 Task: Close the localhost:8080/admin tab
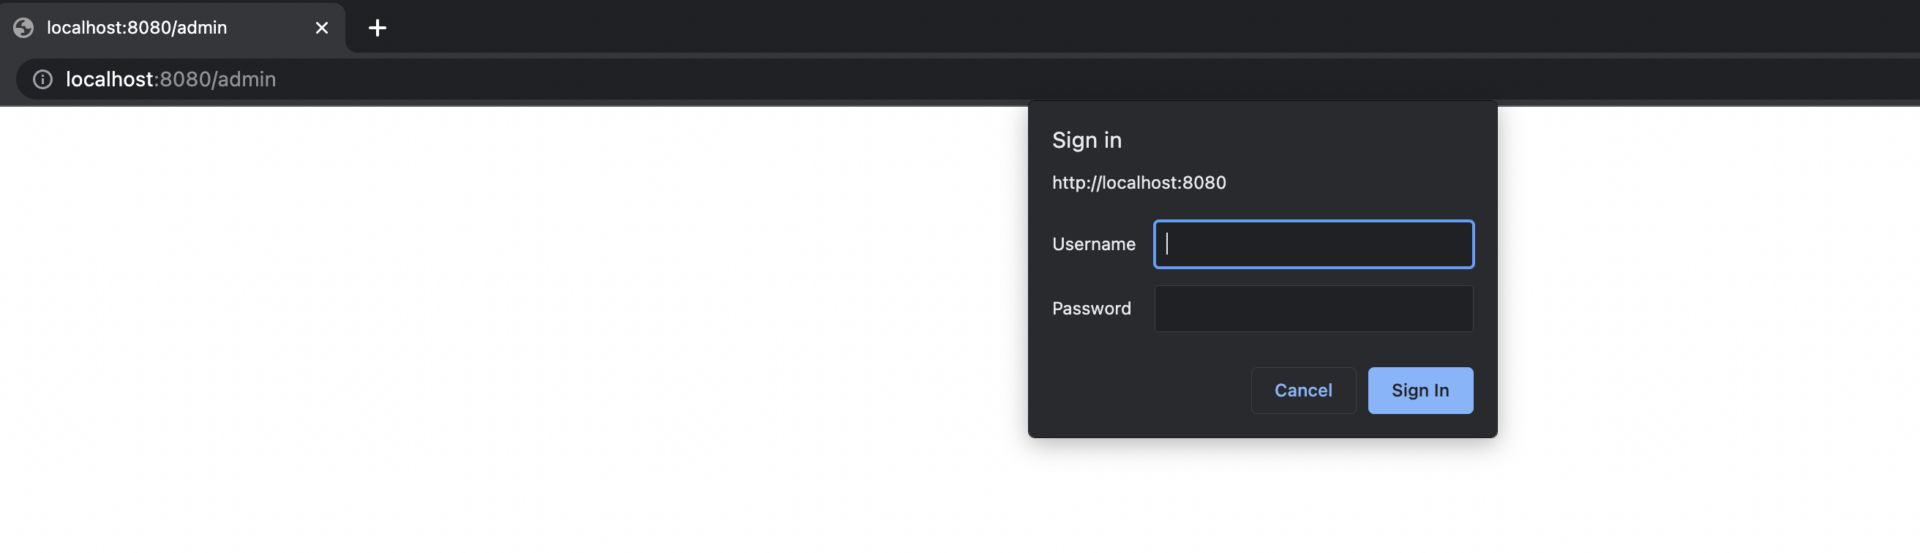click(x=322, y=28)
